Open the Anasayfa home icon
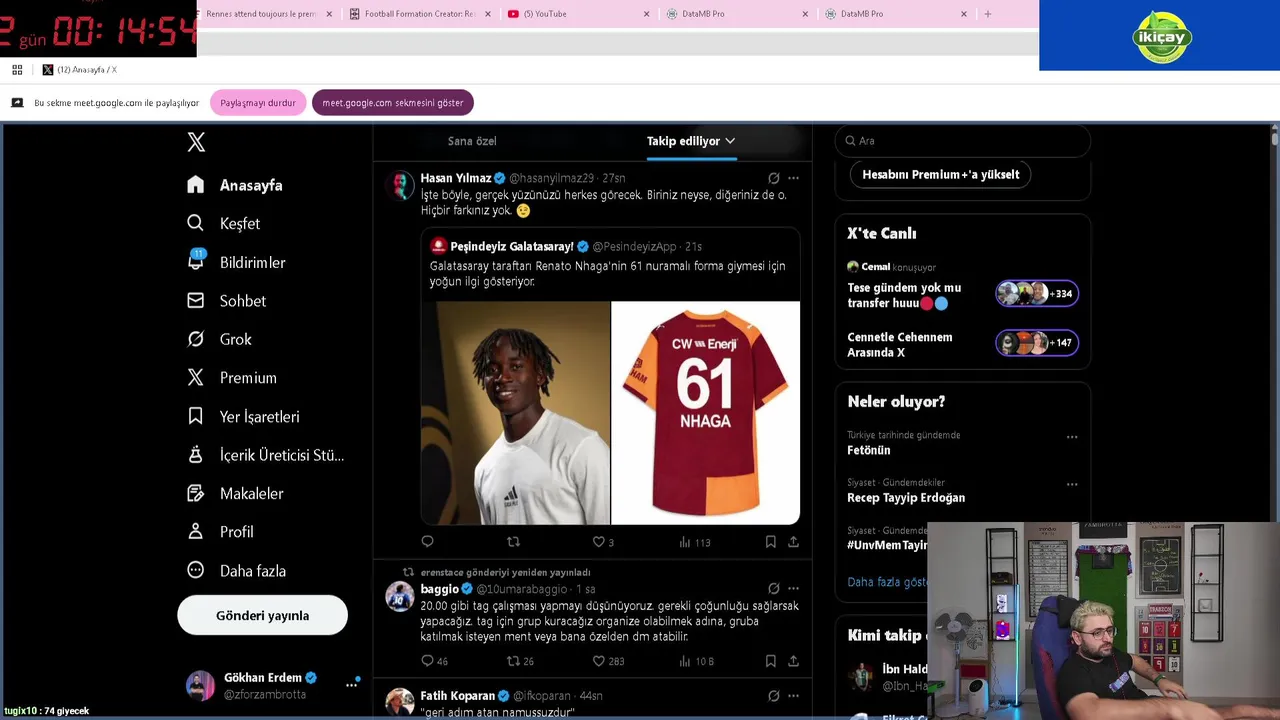 196,185
